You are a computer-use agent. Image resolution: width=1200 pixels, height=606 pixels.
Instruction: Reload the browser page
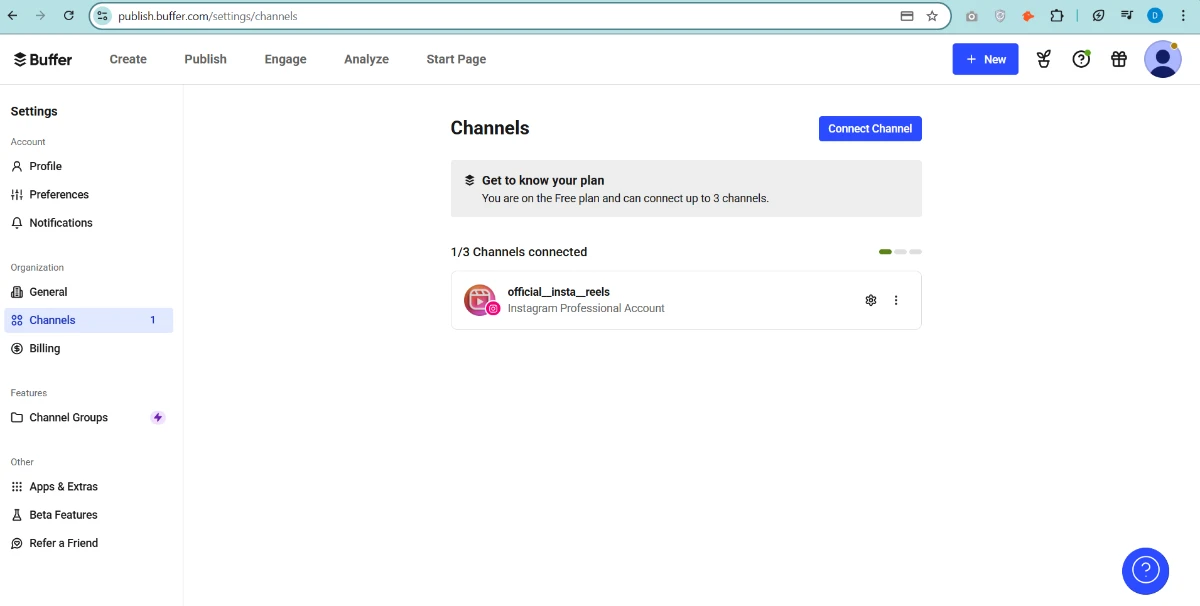click(68, 16)
